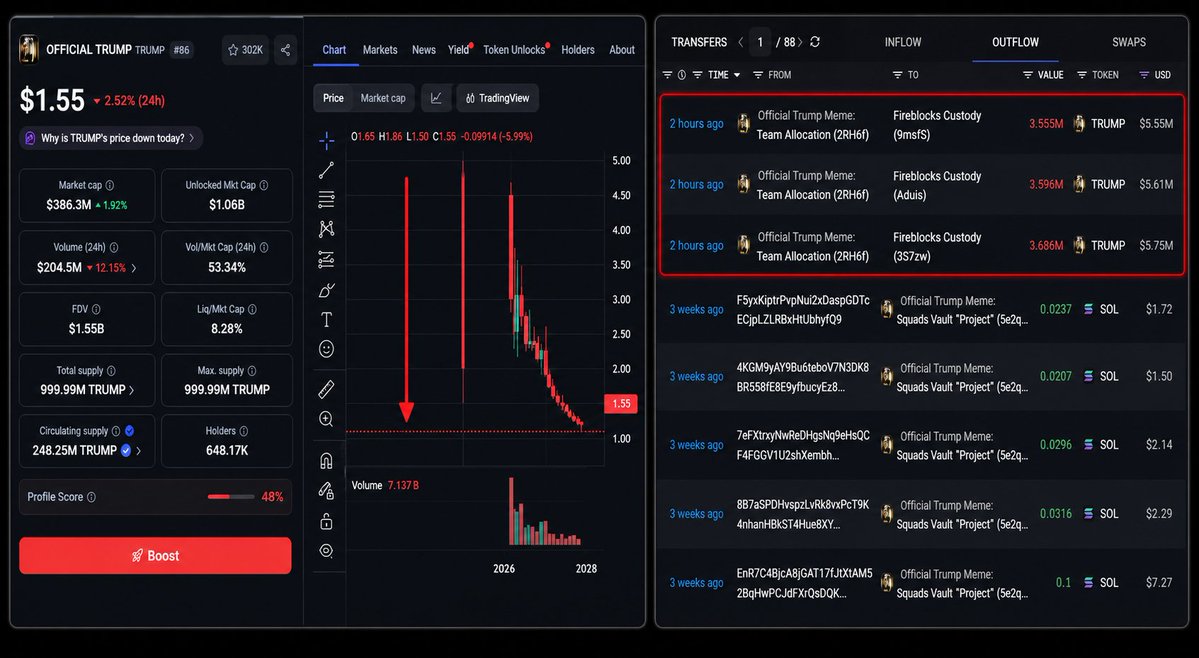Open Fireblocks Custody (Aduis) address
This screenshot has height=658, width=1199.
click(x=937, y=185)
